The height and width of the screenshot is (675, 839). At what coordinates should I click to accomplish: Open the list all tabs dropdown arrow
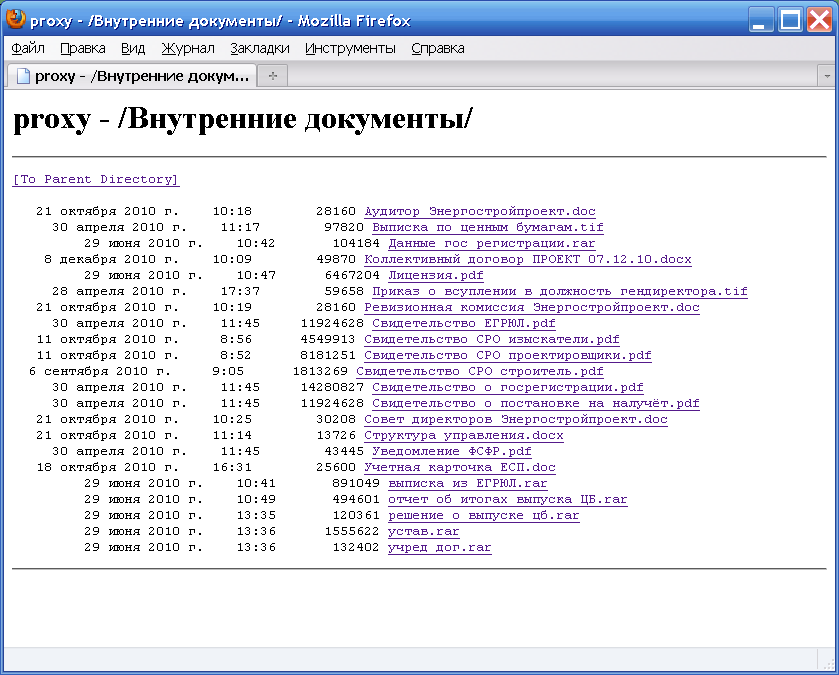(x=827, y=76)
